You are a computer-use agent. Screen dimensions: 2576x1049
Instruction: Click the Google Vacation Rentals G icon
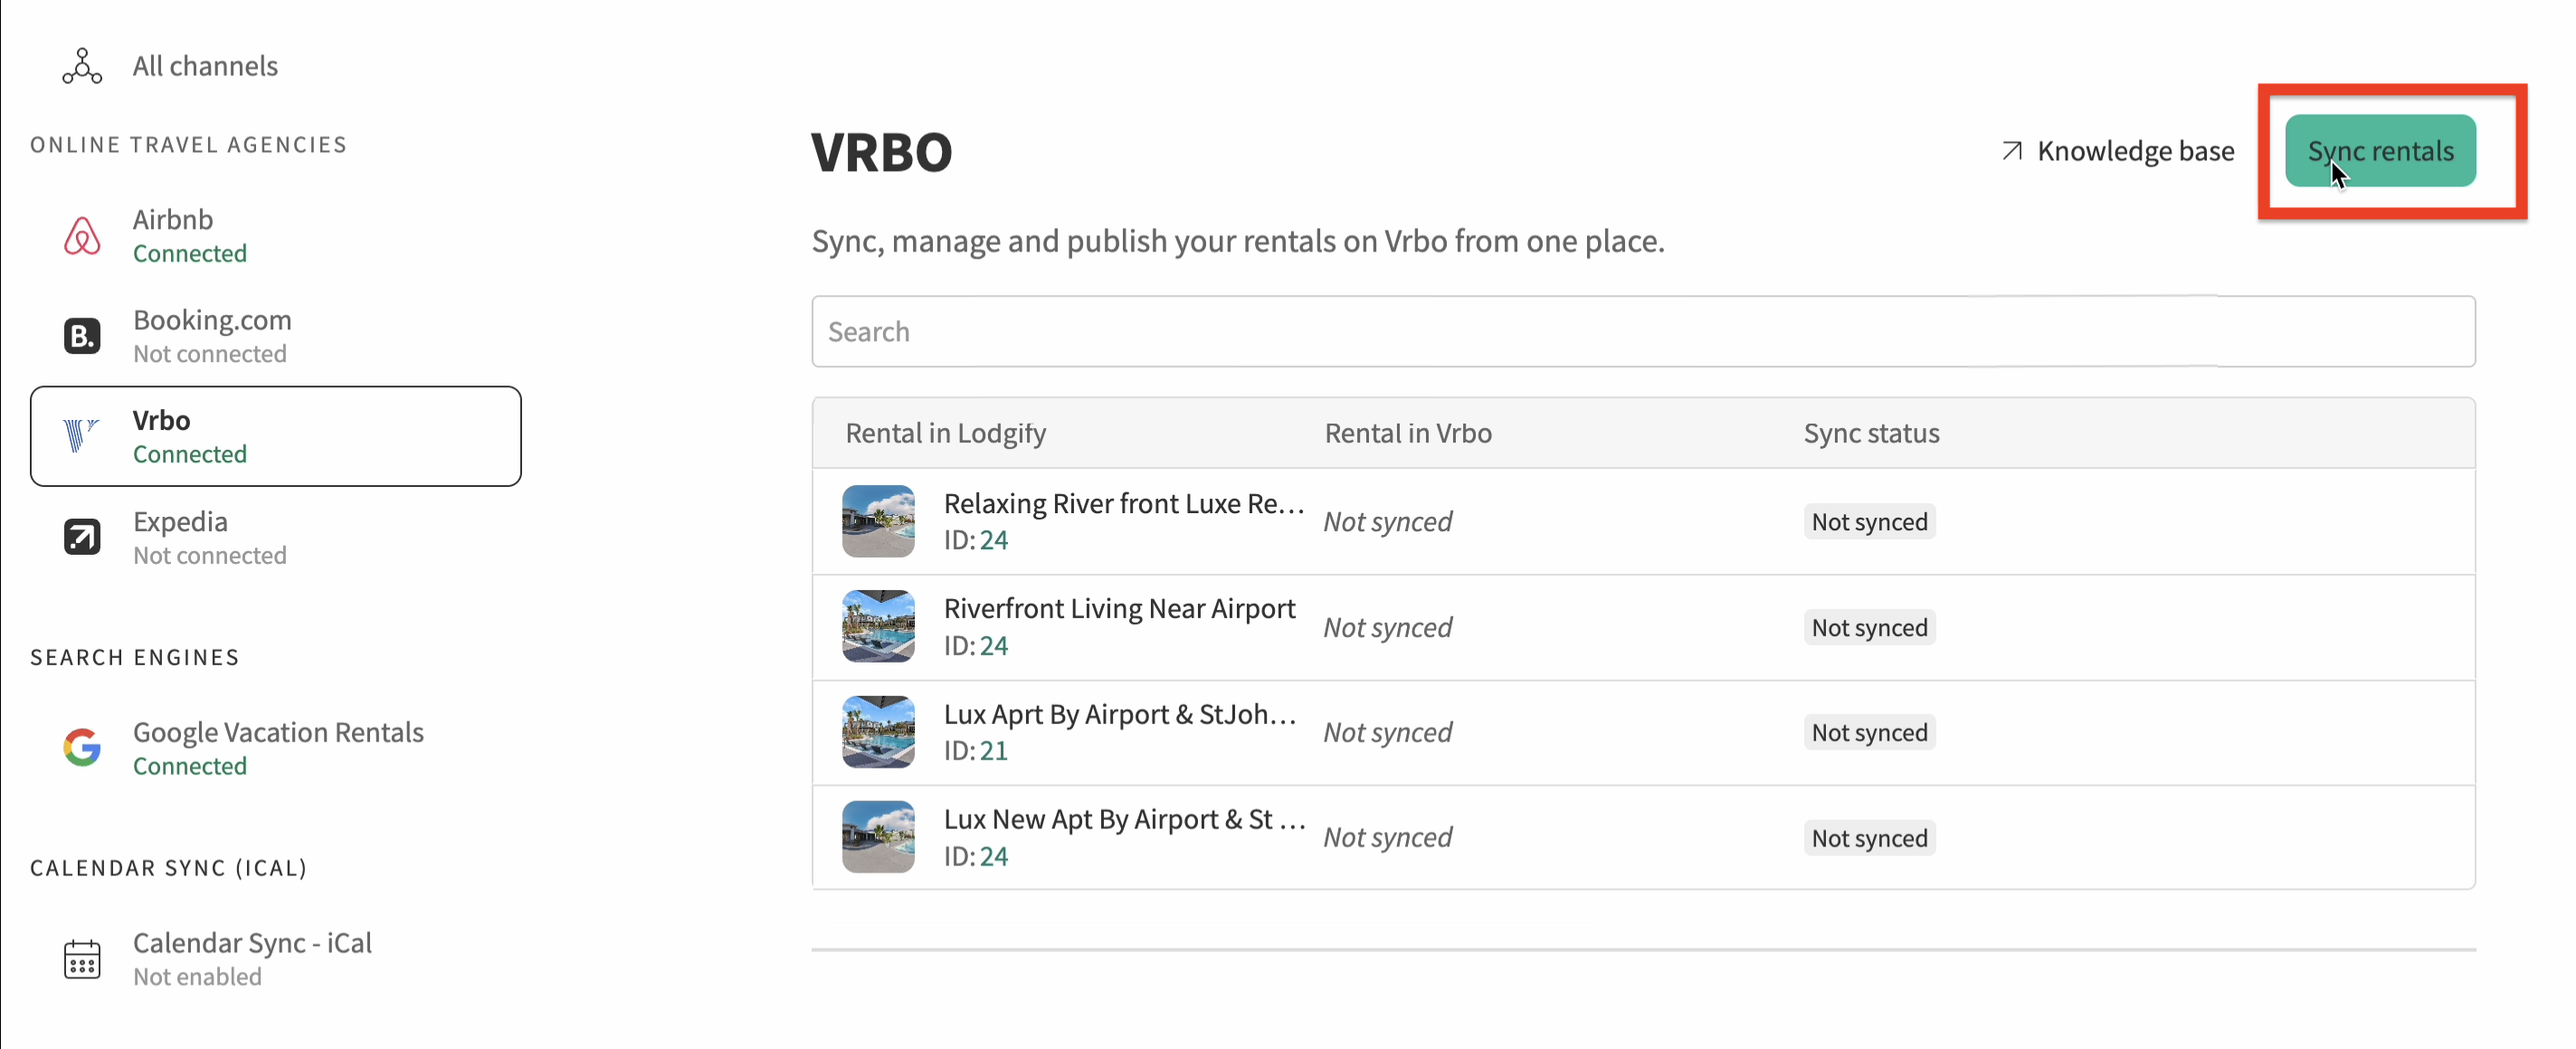coord(82,747)
